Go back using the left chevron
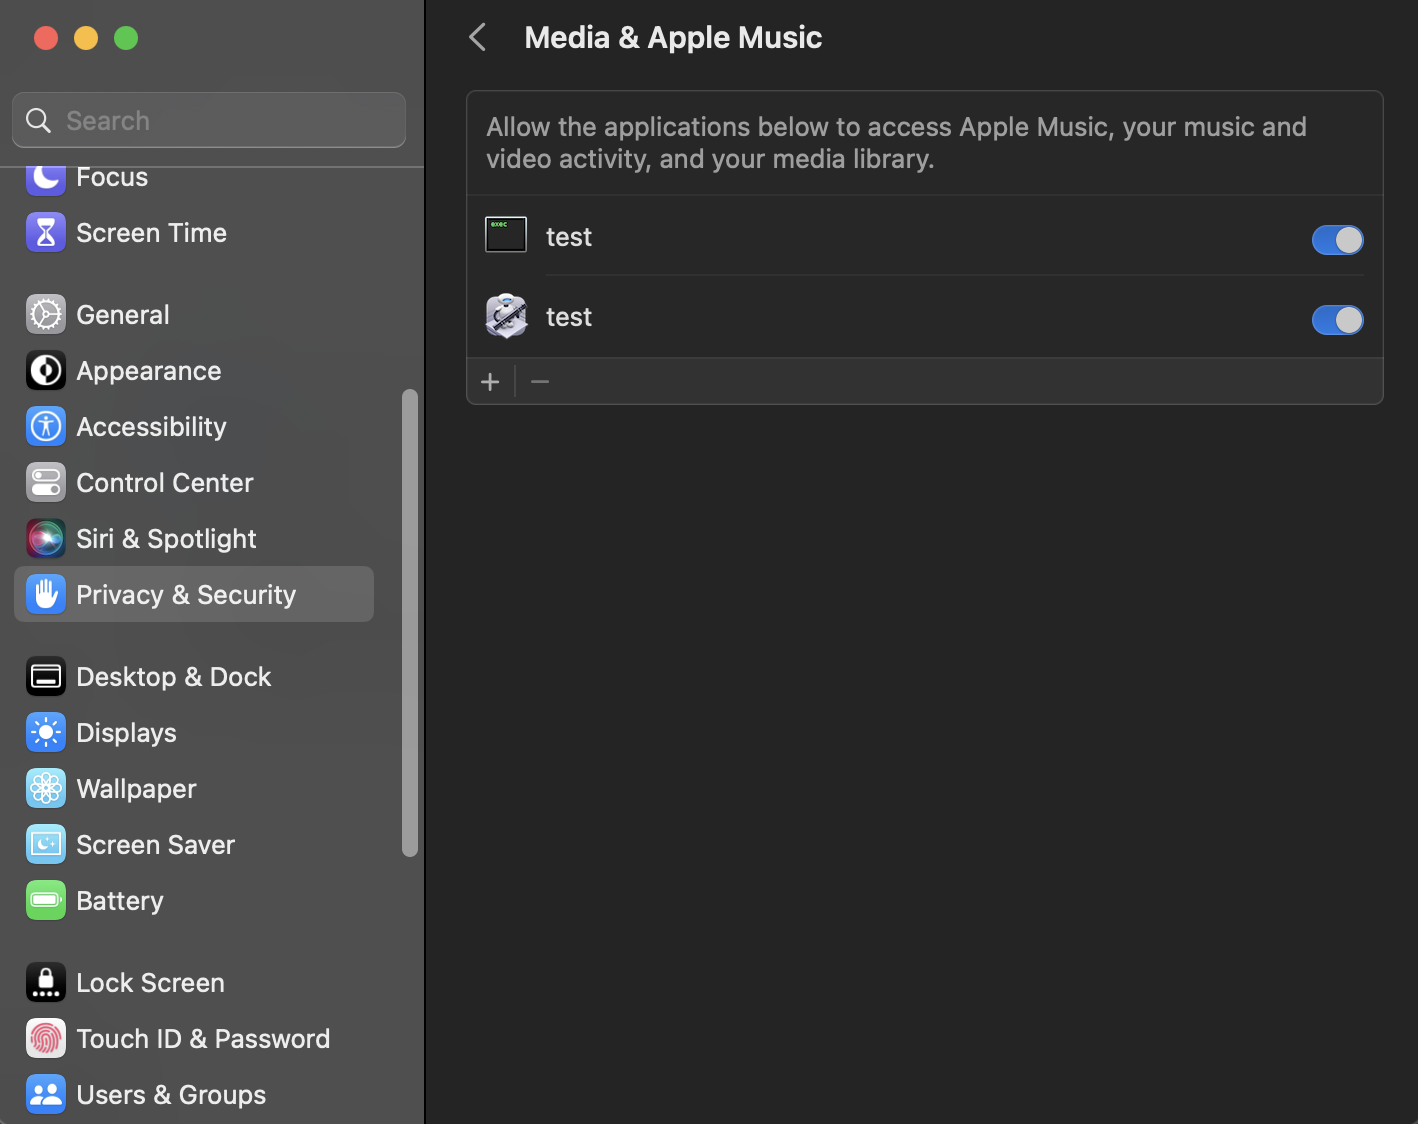This screenshot has width=1418, height=1124. [x=478, y=38]
